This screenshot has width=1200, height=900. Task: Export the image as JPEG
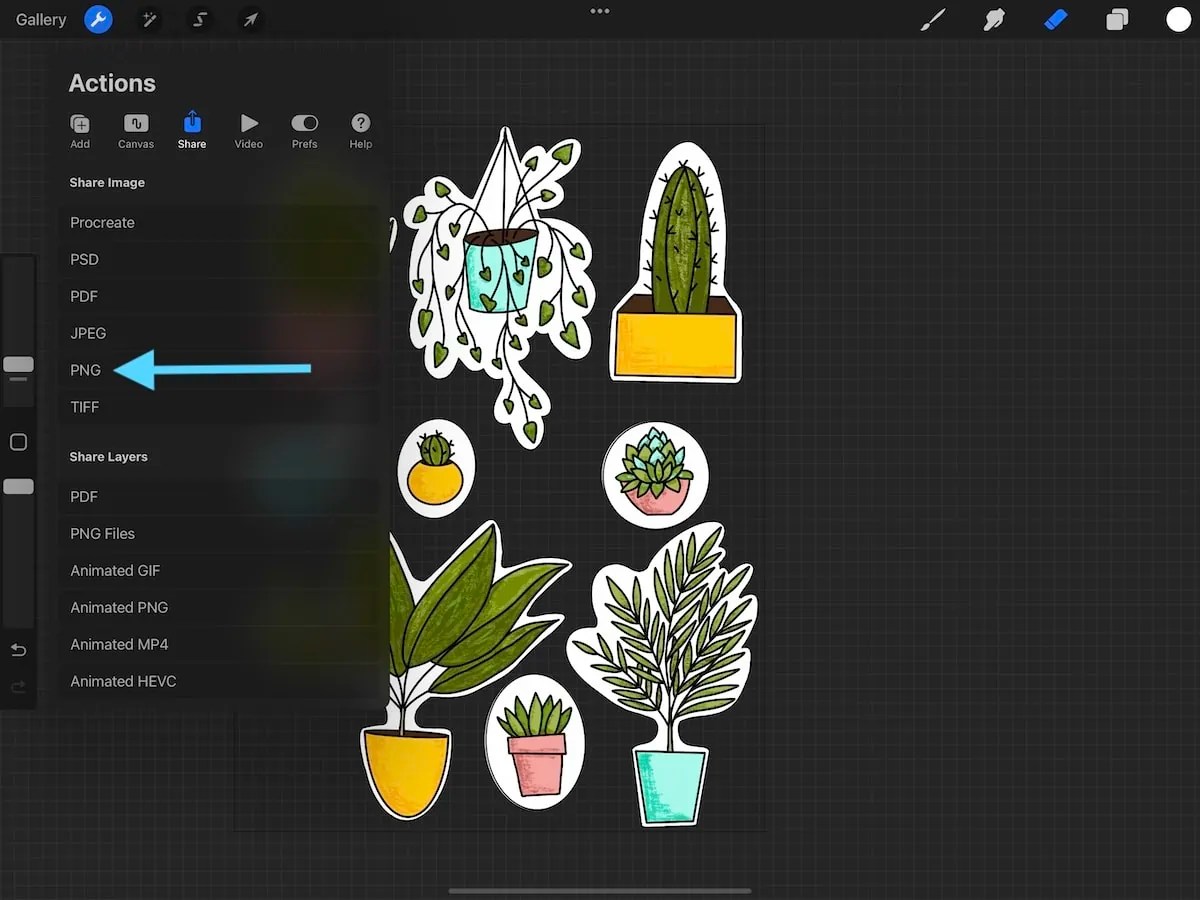(x=88, y=333)
